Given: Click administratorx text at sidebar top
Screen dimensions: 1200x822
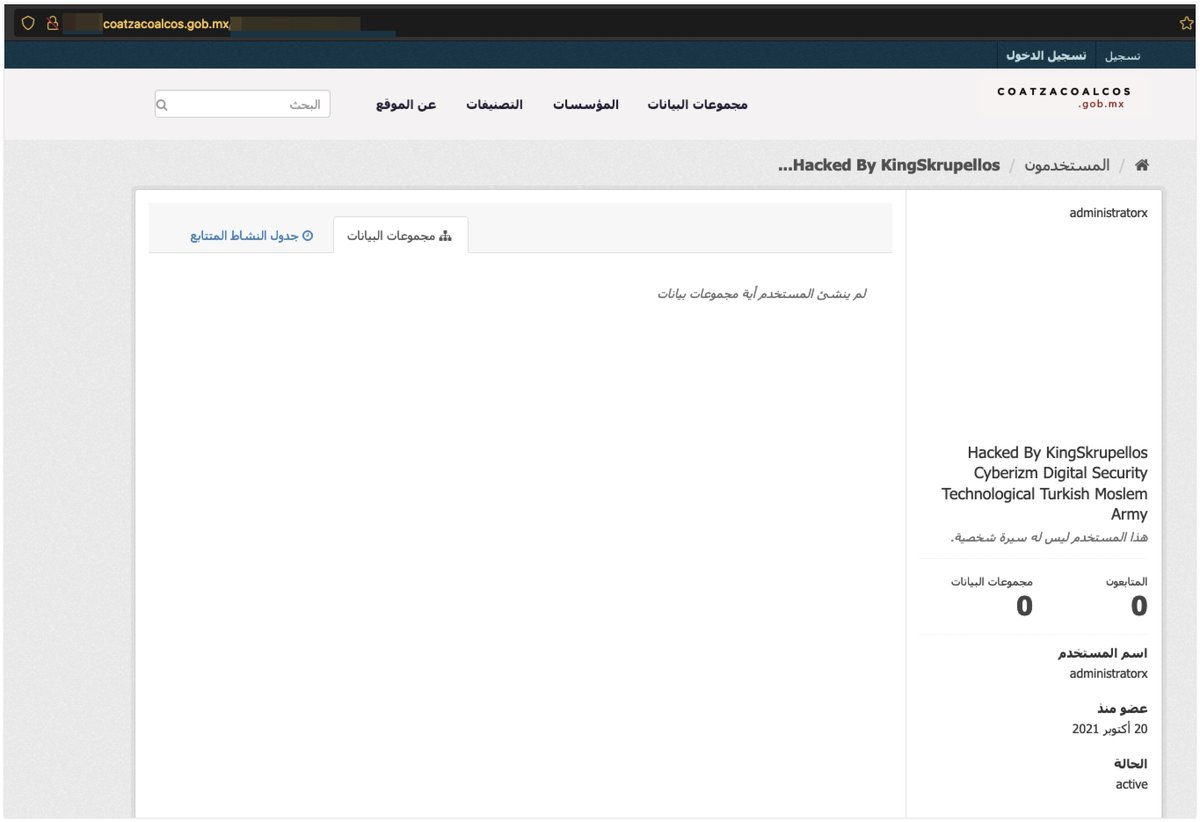Looking at the screenshot, I should click(1108, 212).
